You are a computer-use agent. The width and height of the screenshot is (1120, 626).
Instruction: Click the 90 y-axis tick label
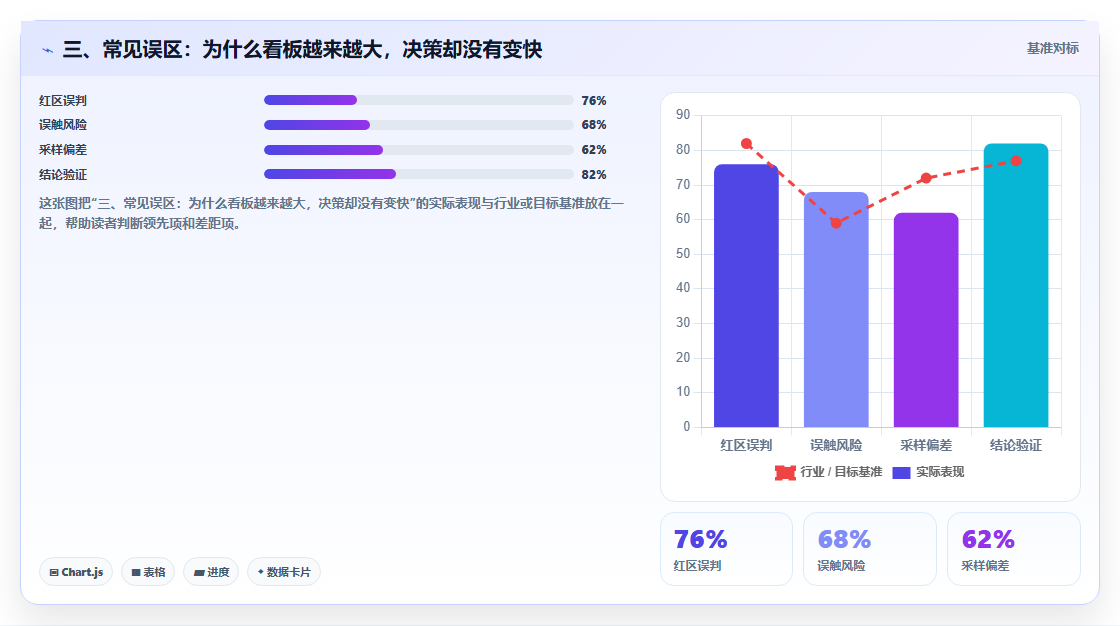(683, 115)
